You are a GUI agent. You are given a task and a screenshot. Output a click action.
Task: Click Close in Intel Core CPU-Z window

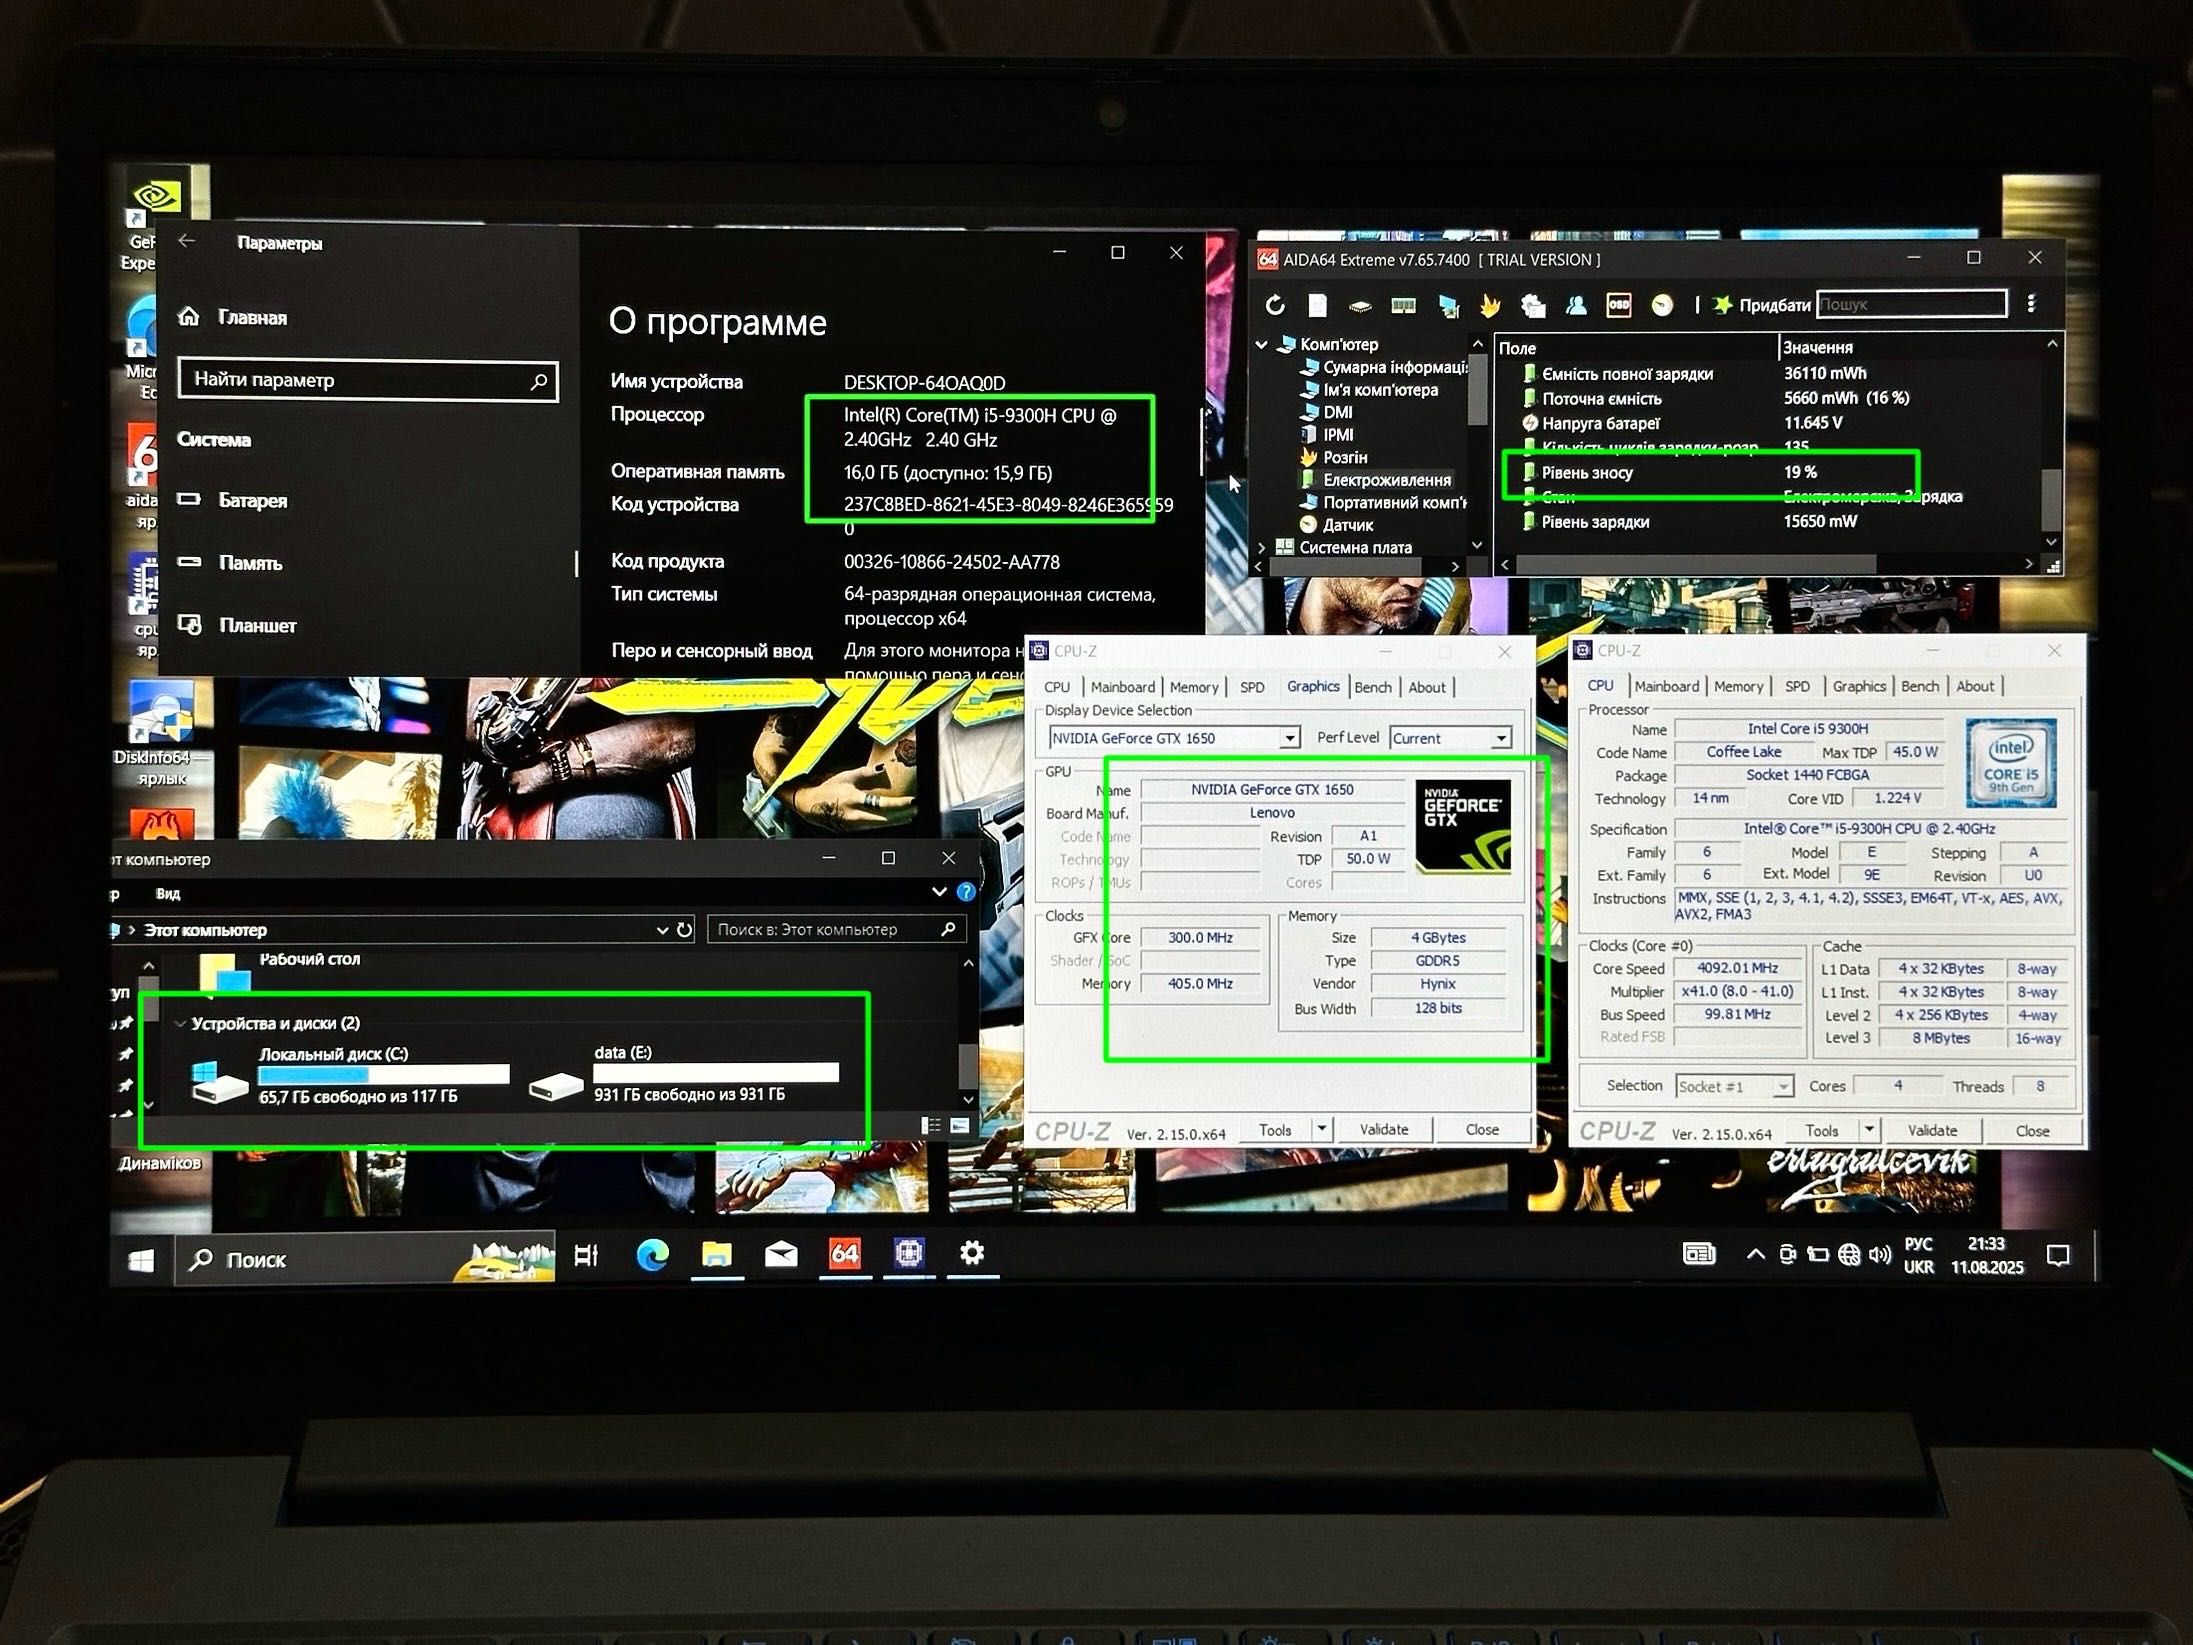coord(2032,1131)
